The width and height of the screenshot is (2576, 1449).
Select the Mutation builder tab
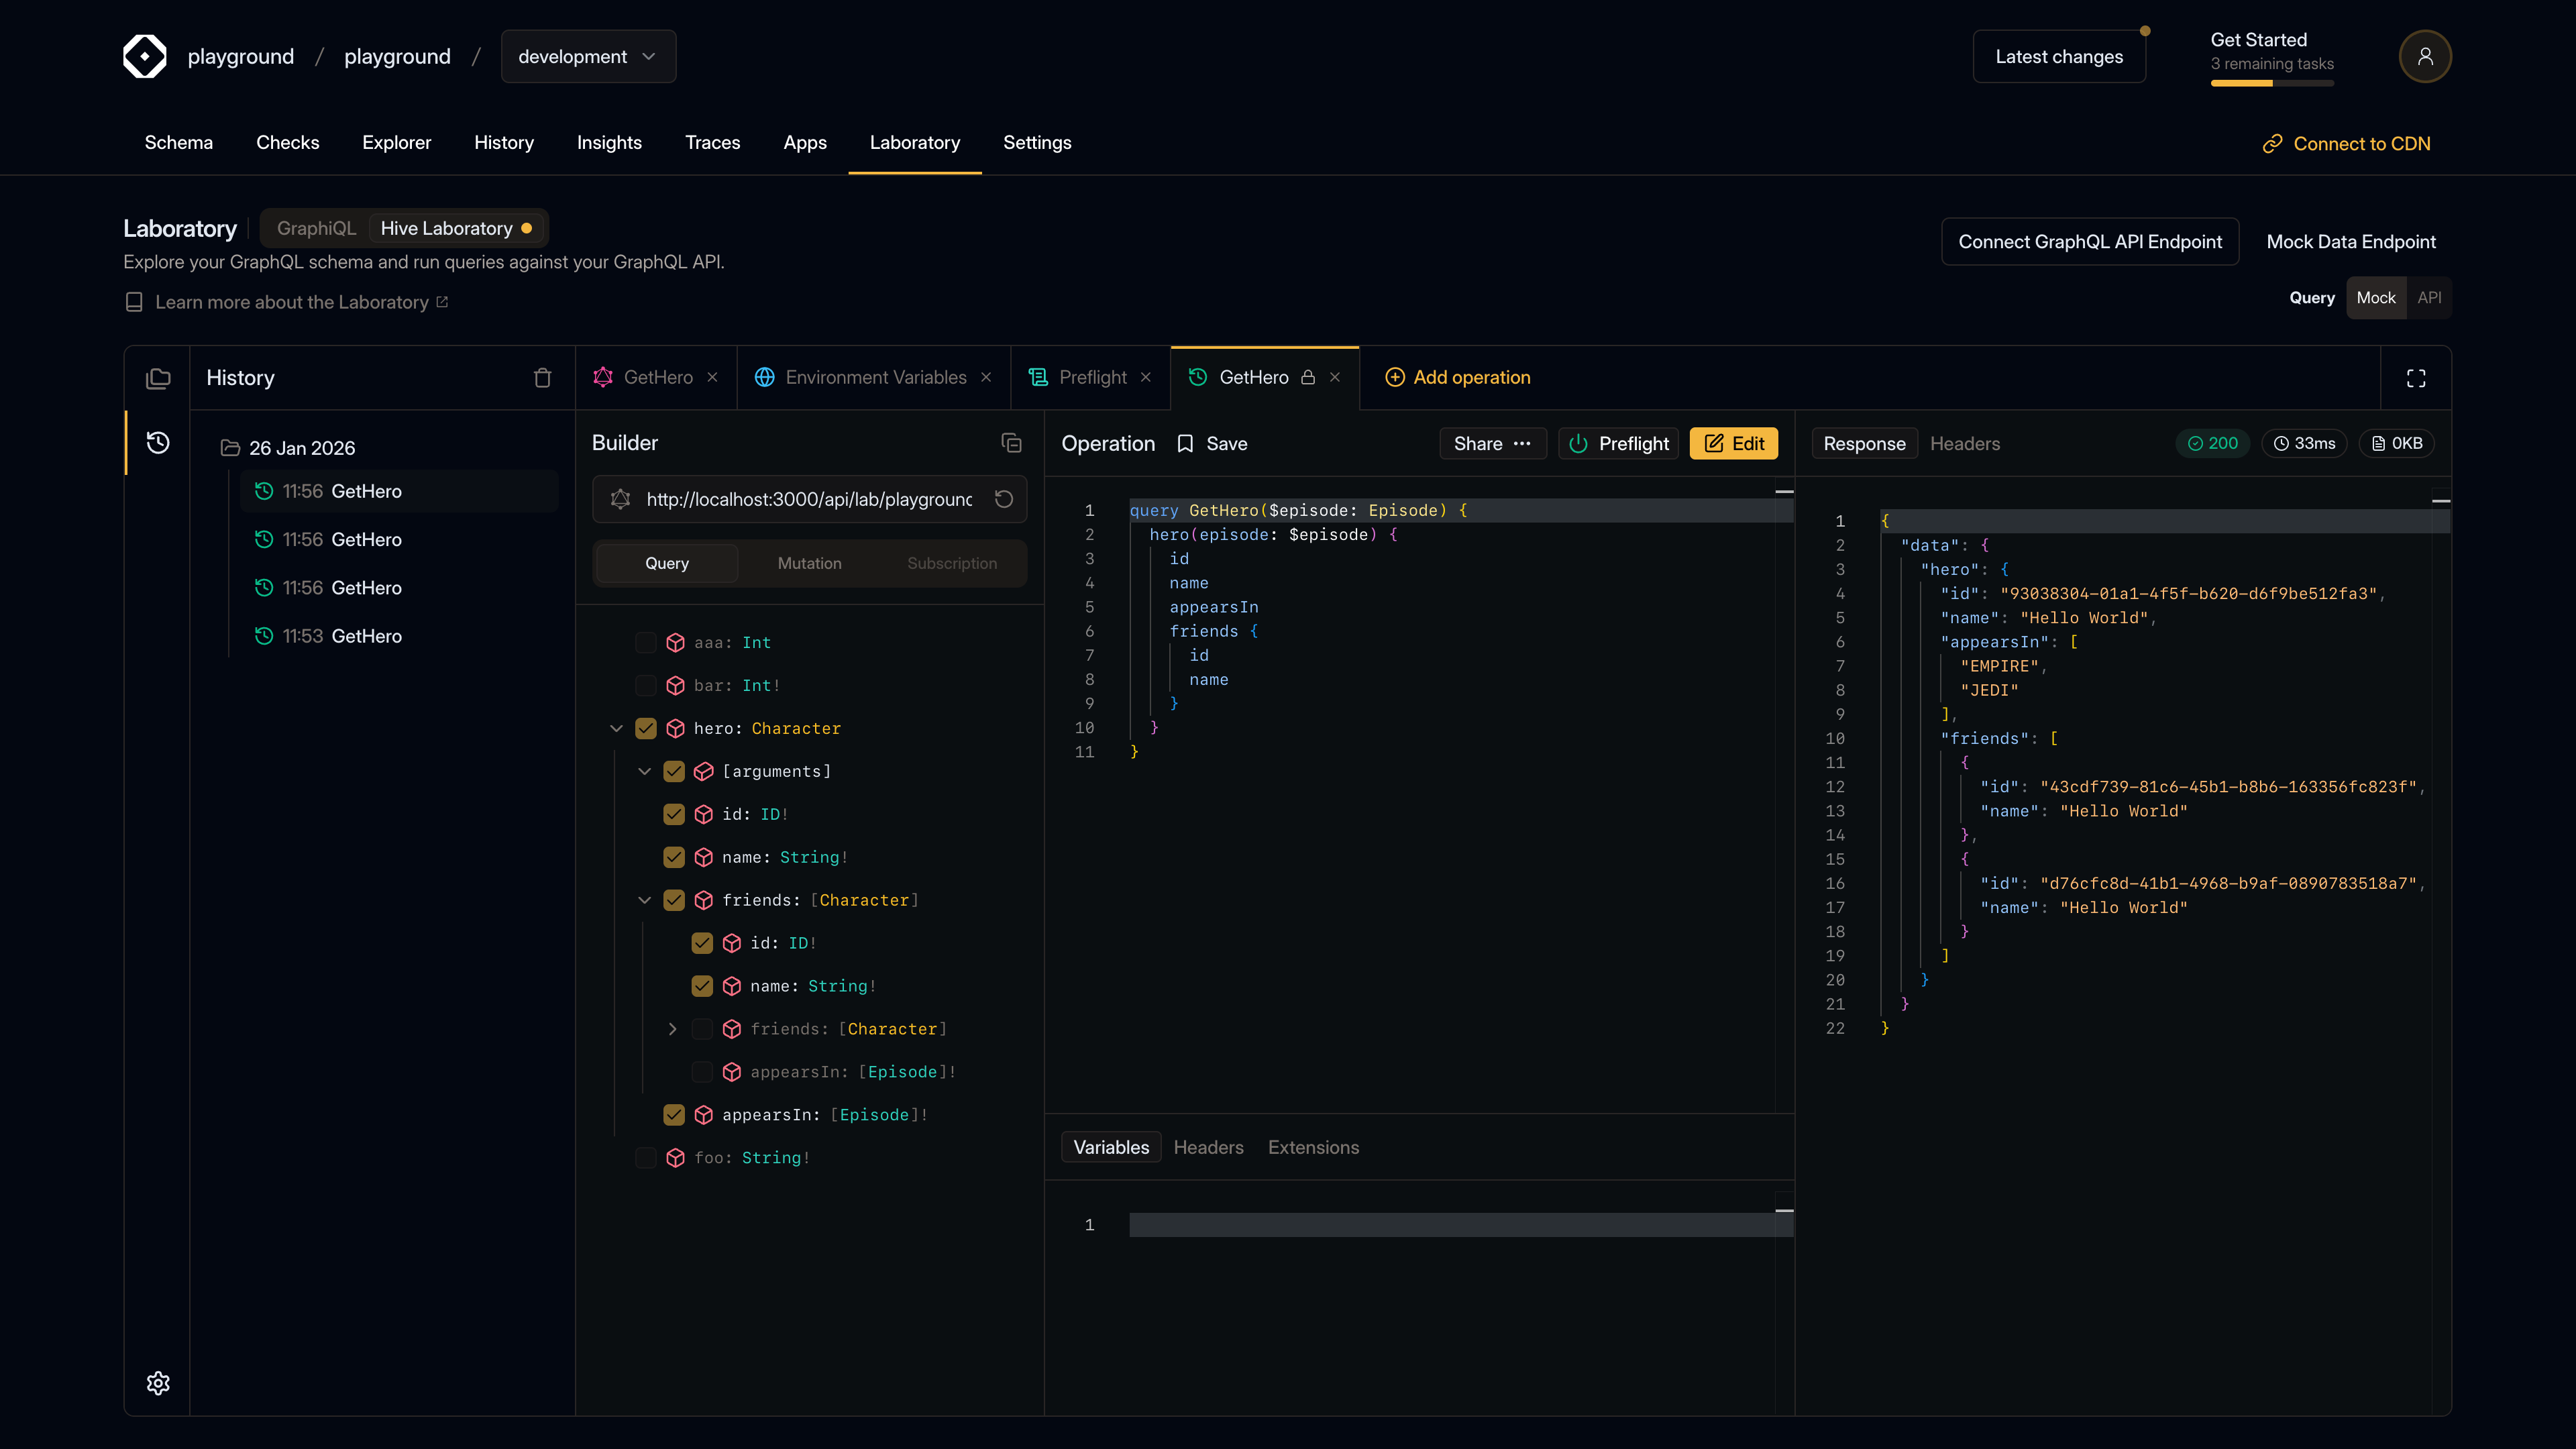[x=809, y=563]
